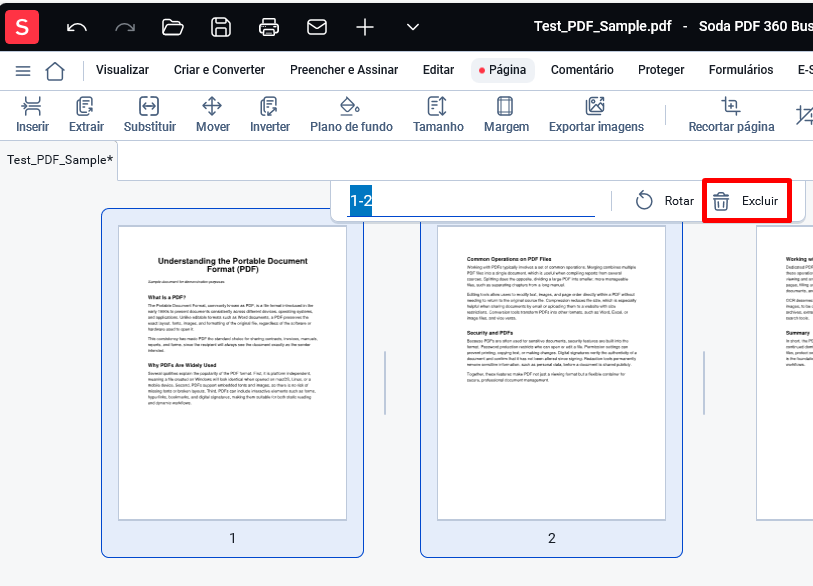Select the partially visible page 3 thumbnail
The image size is (813, 586).
[x=784, y=372]
